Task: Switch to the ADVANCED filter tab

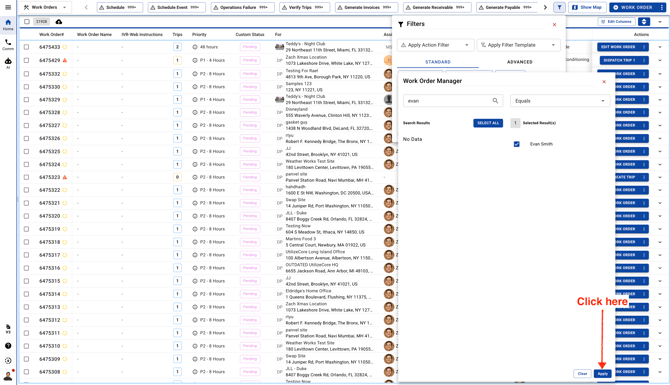Action: point(520,62)
